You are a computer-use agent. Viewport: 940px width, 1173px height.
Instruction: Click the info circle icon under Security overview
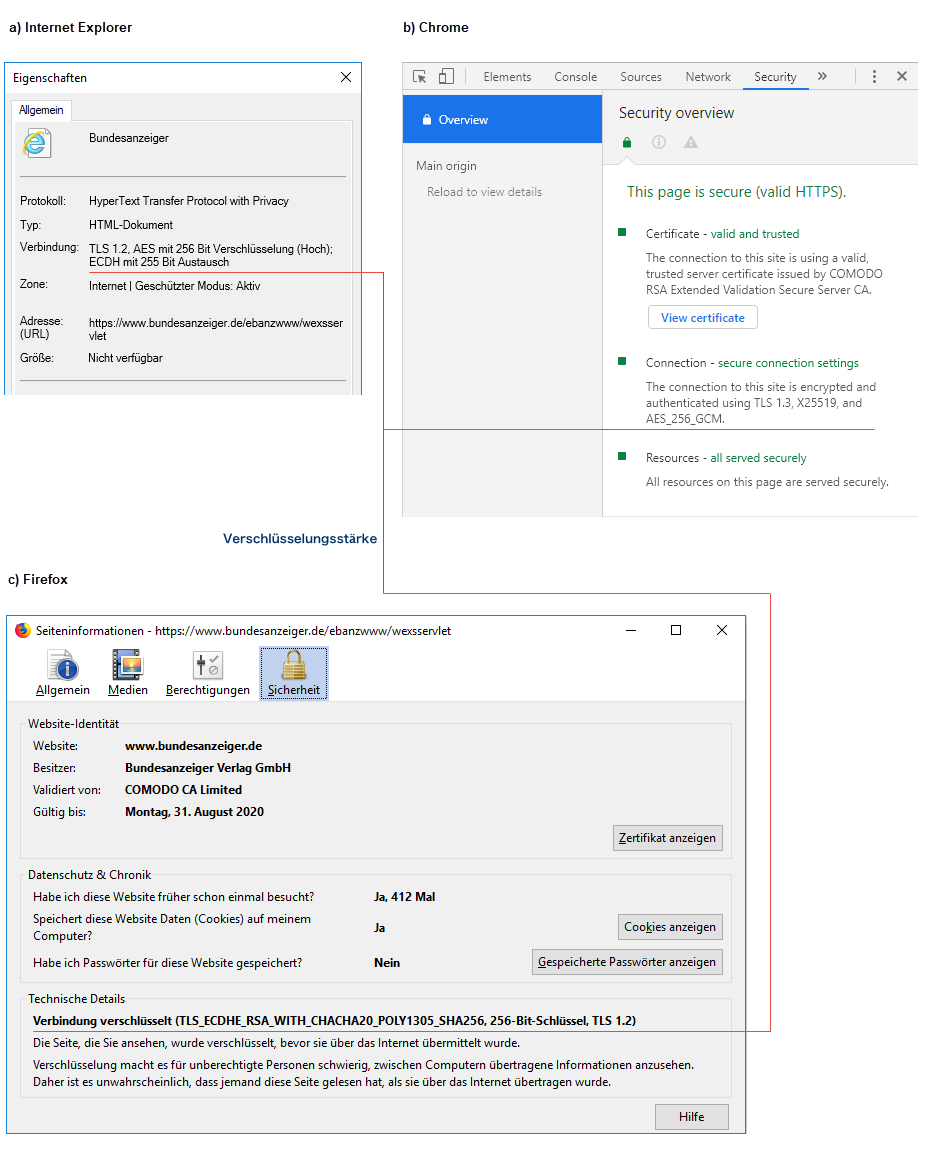coord(659,142)
